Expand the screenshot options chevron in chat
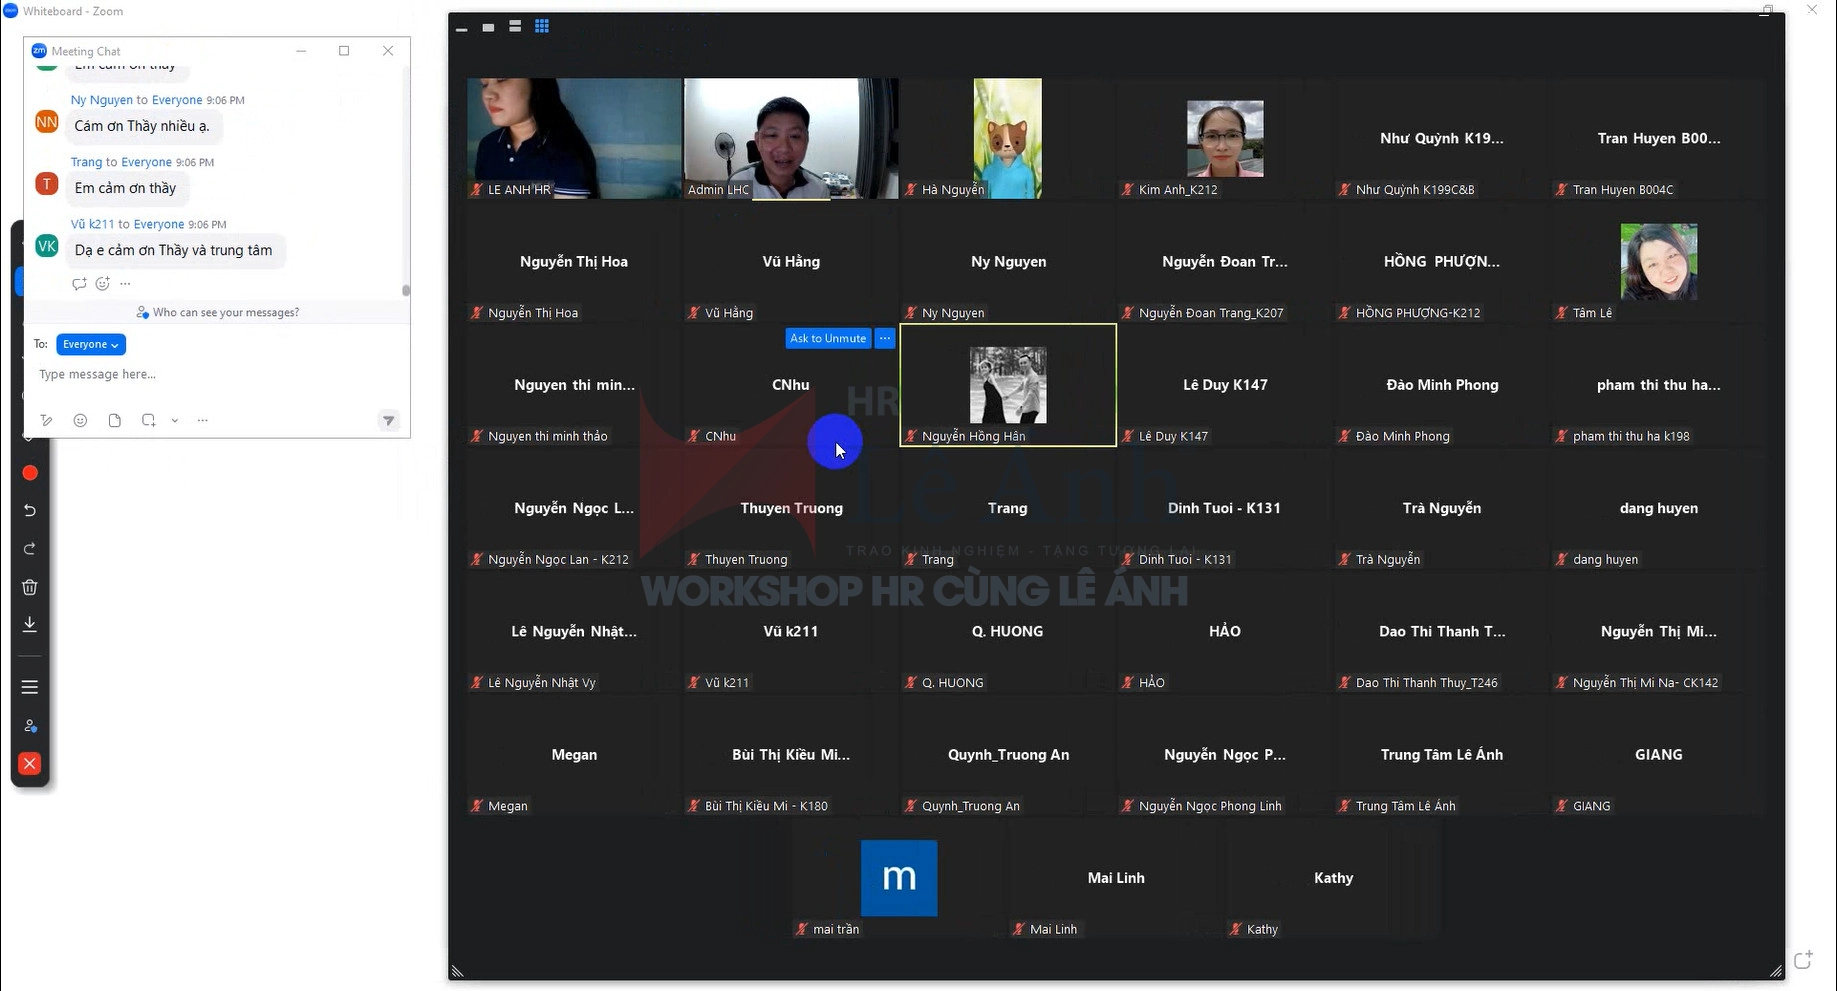This screenshot has width=1837, height=991. (x=174, y=421)
